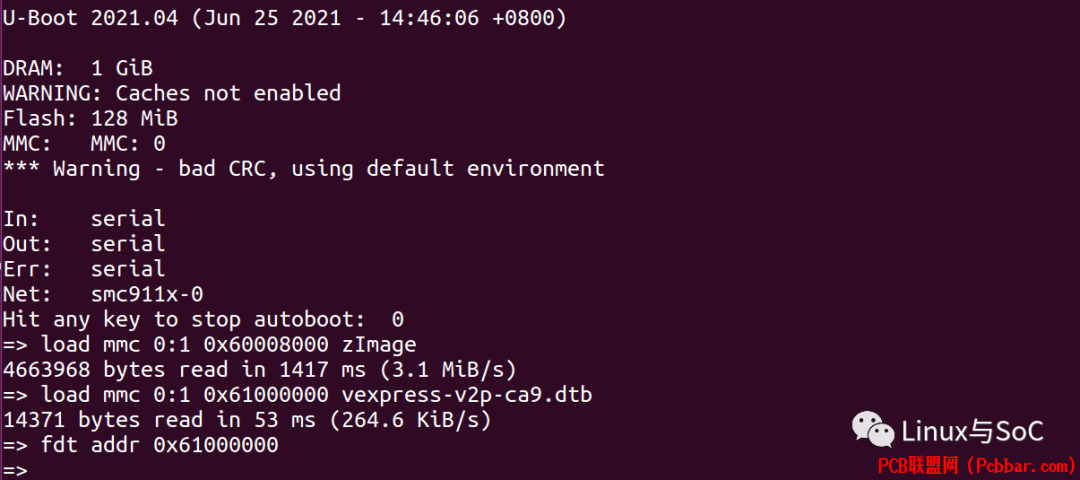Click the "14371 bytes read" output line
The width and height of the screenshot is (1080, 480).
point(247,420)
